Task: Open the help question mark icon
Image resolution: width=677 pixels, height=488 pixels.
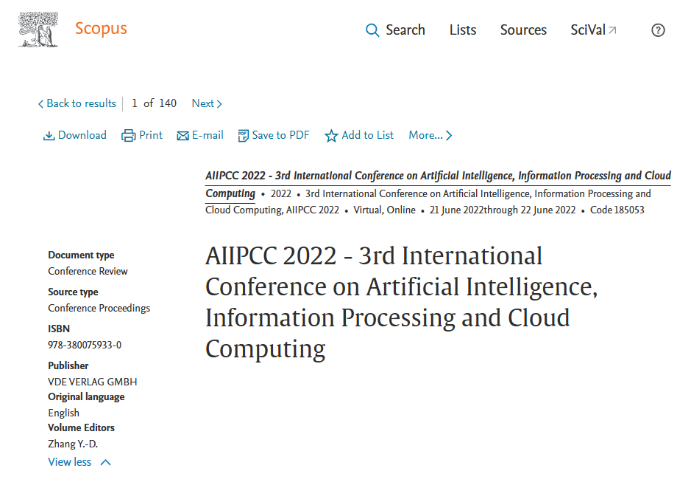Action: tap(657, 30)
